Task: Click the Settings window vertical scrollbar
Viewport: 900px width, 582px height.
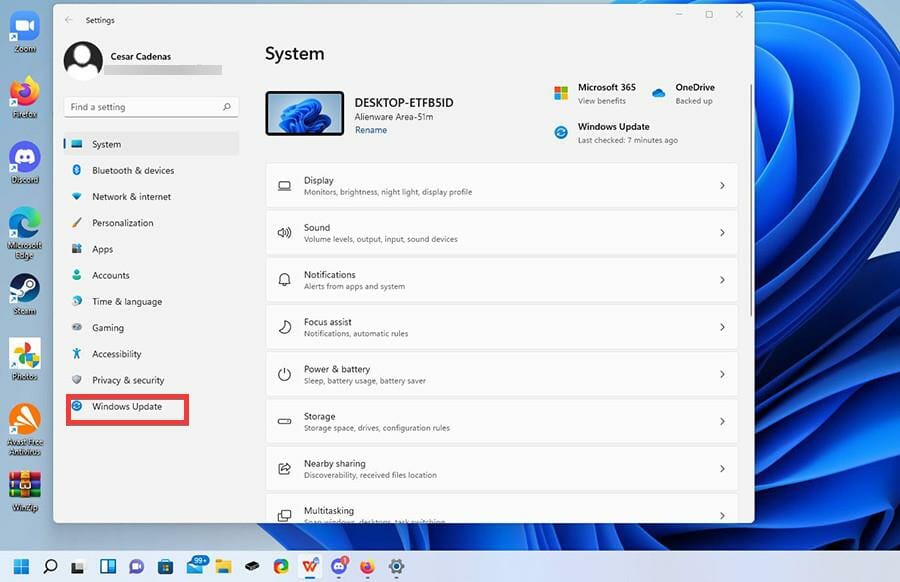Action: [x=751, y=200]
